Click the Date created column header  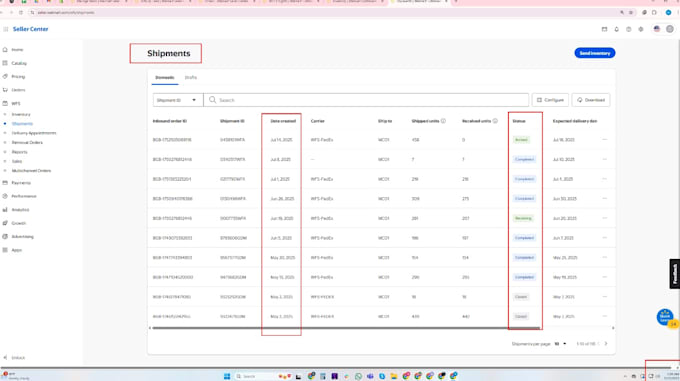tap(283, 121)
